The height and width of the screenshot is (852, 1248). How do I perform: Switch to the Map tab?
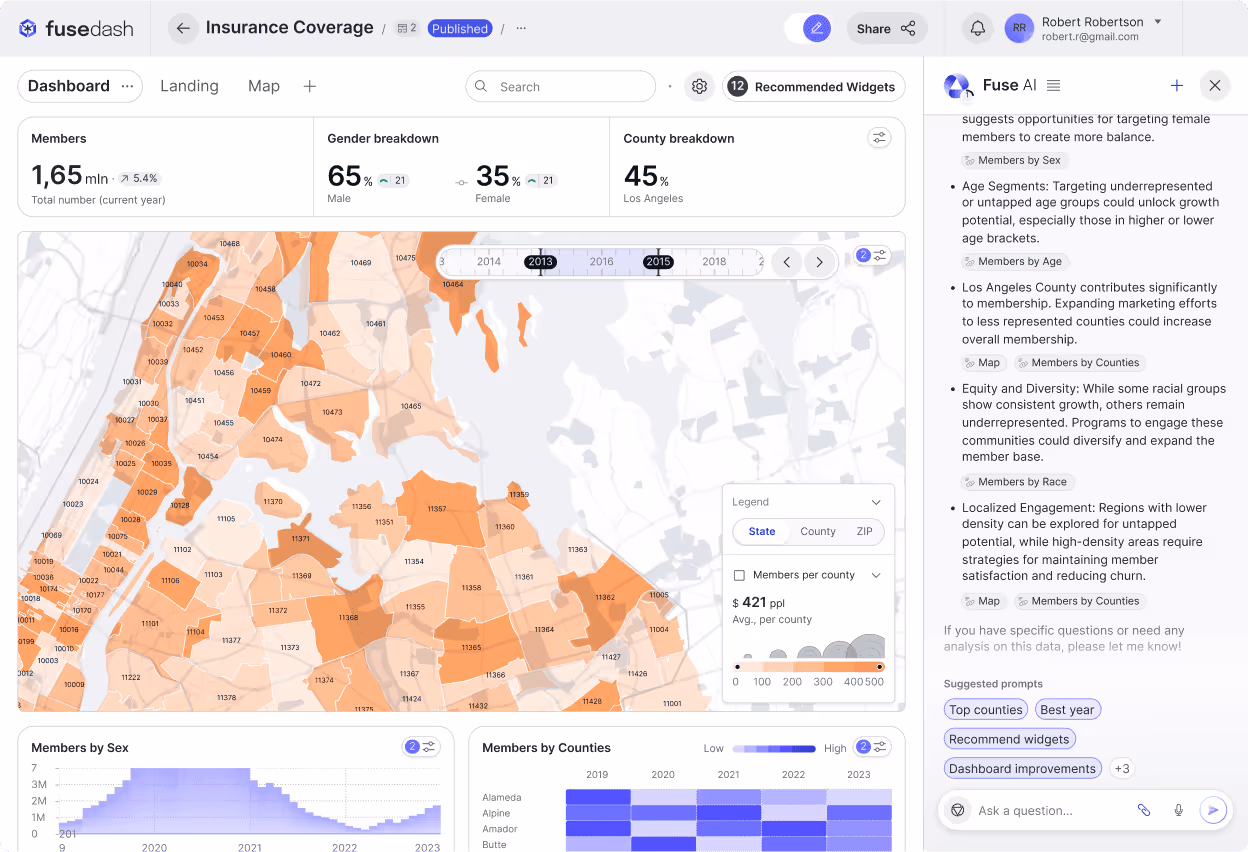tap(264, 86)
